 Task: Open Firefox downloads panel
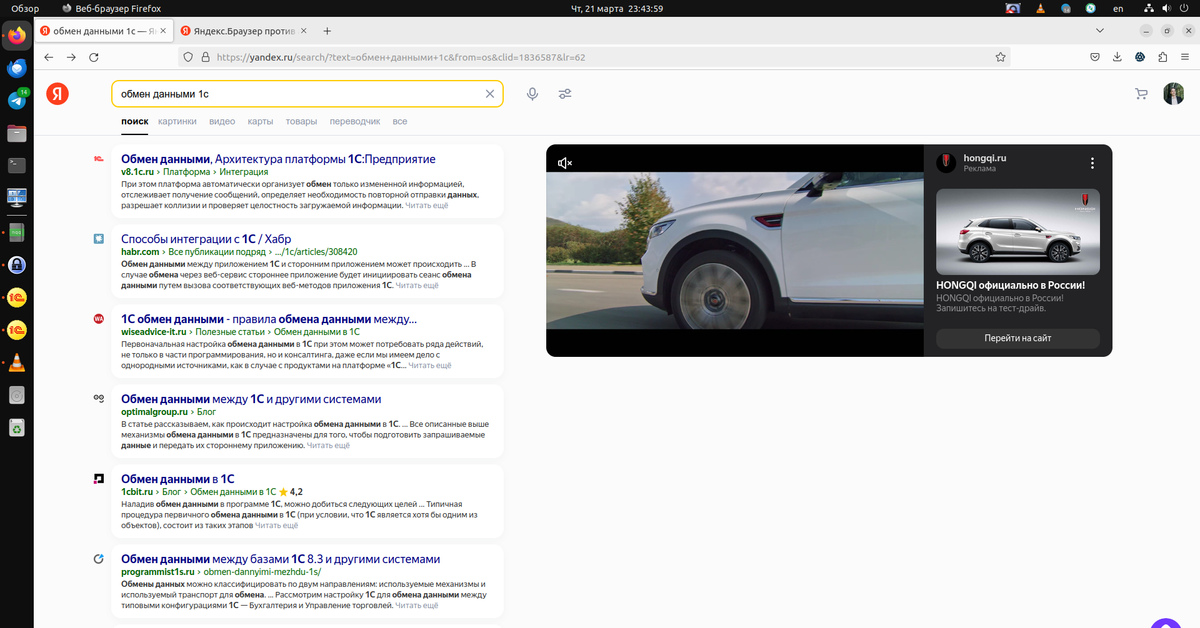click(1117, 57)
